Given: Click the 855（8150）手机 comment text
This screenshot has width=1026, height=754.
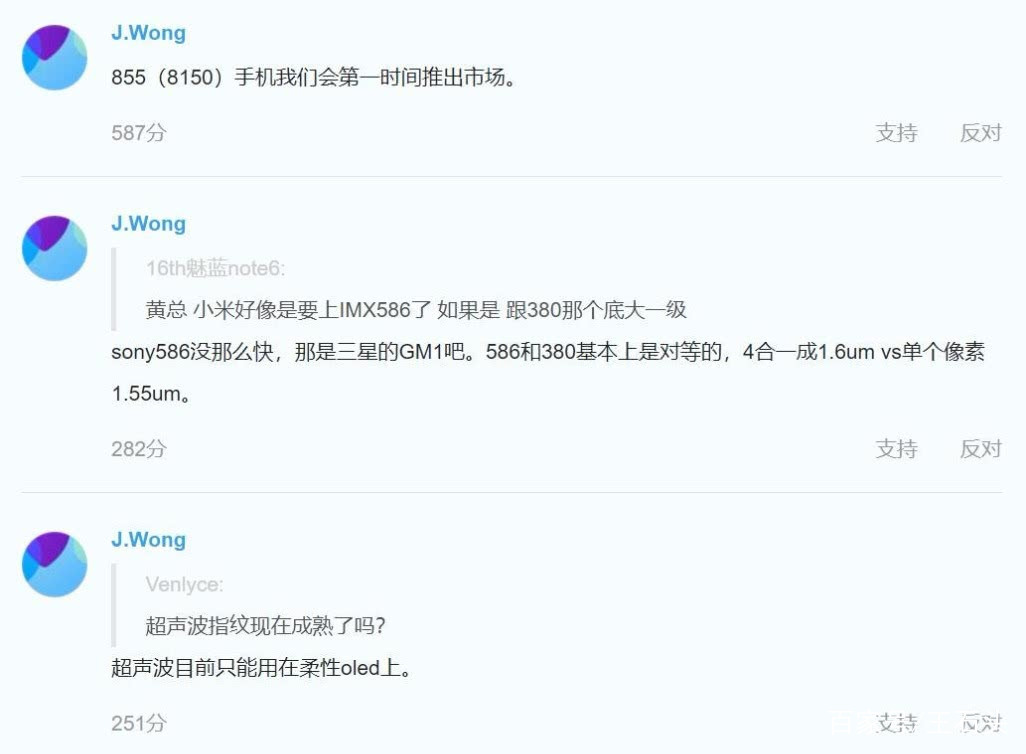Looking at the screenshot, I should tap(313, 77).
